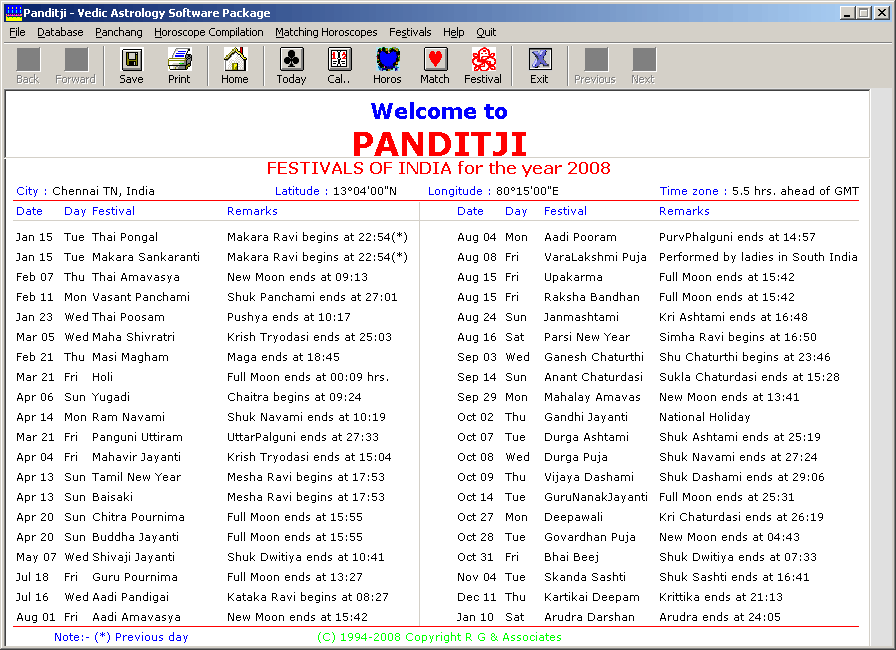This screenshot has height=650, width=896.
Task: Click the 'Thai Pongal' festival entry
Action: tap(125, 237)
